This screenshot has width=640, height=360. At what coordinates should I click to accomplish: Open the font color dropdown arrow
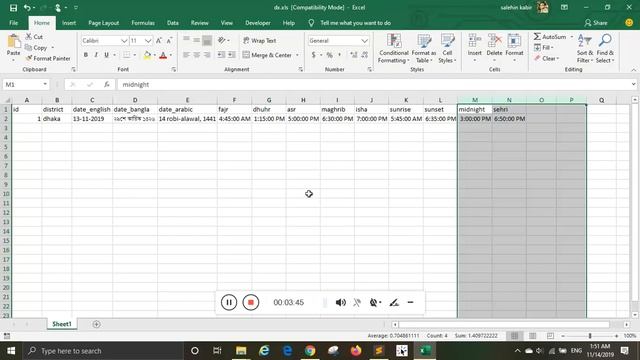coord(171,55)
